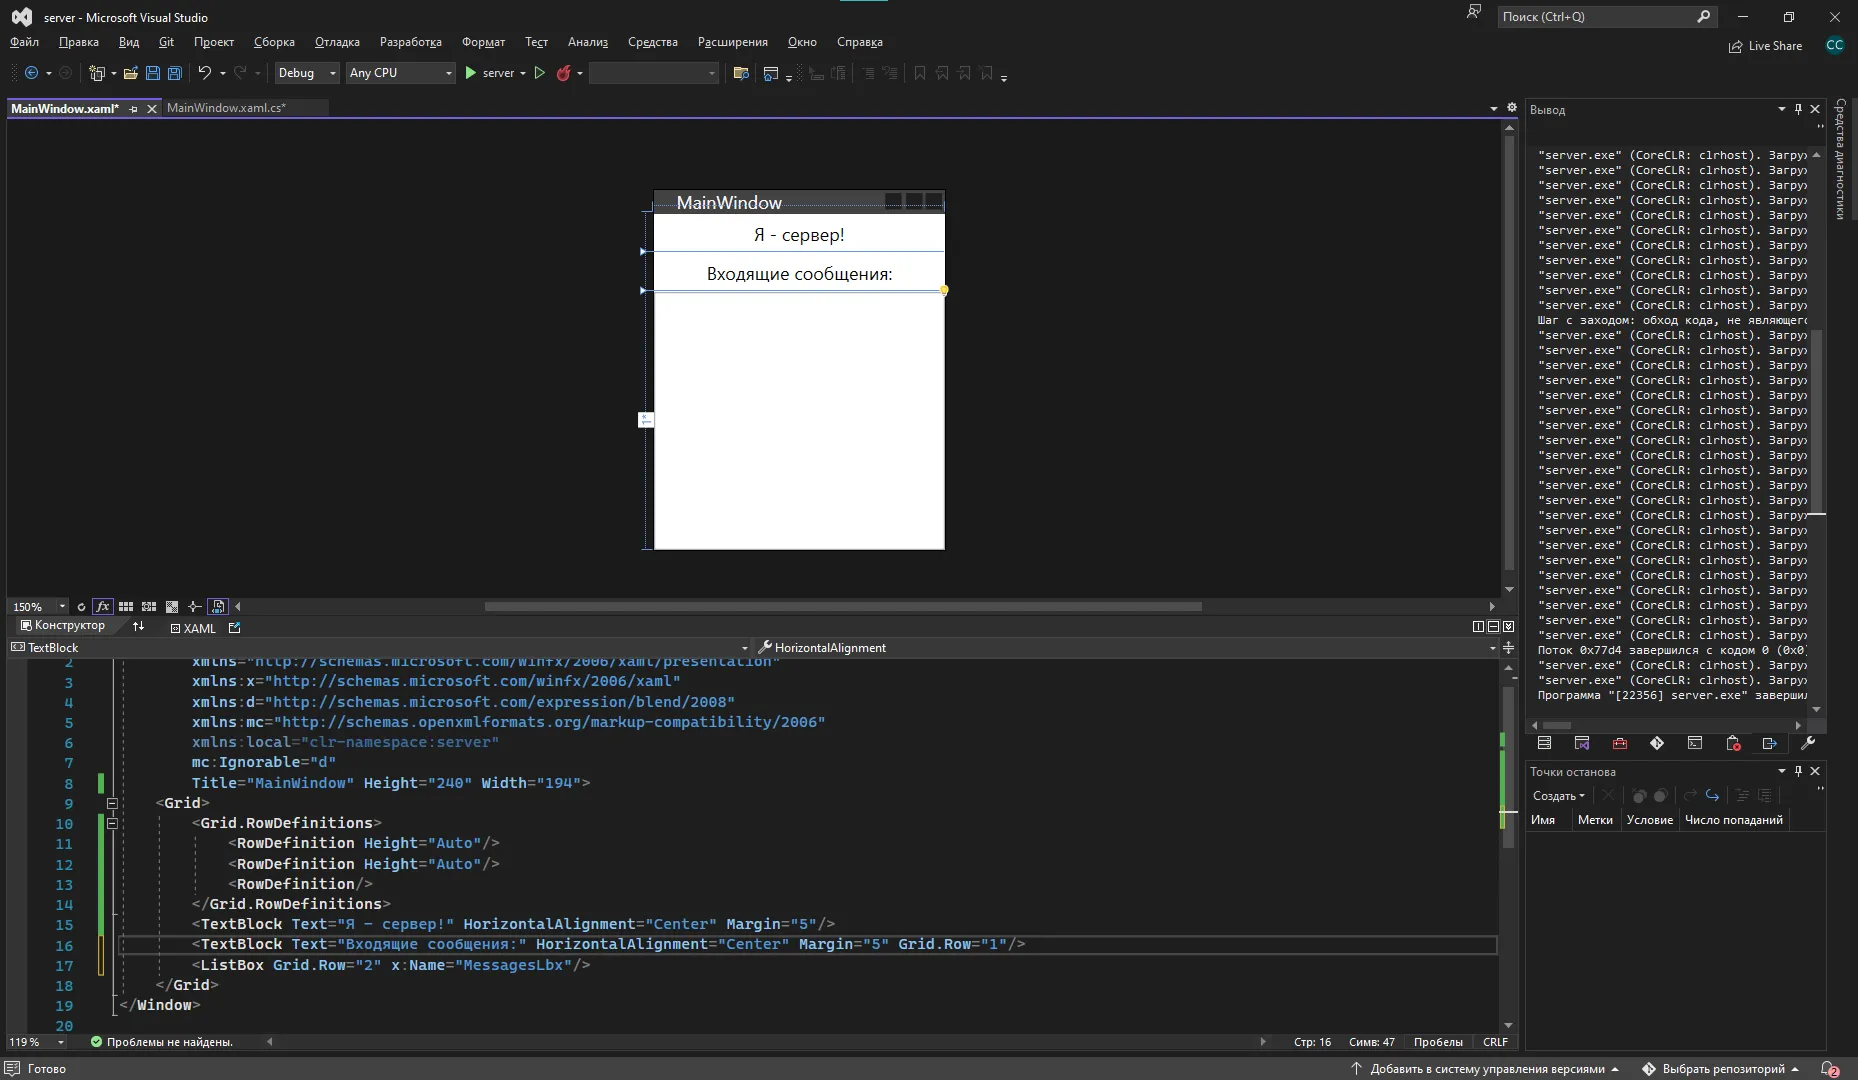Open the Файл menu
Image resolution: width=1858 pixels, height=1080 pixels.
[x=24, y=42]
